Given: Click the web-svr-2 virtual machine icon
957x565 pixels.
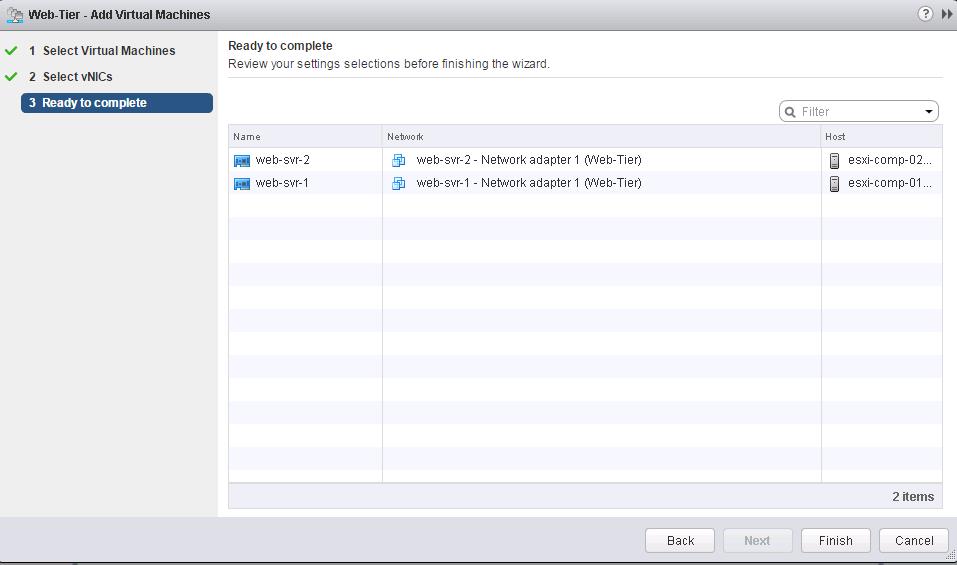Looking at the screenshot, I should pyautogui.click(x=242, y=160).
